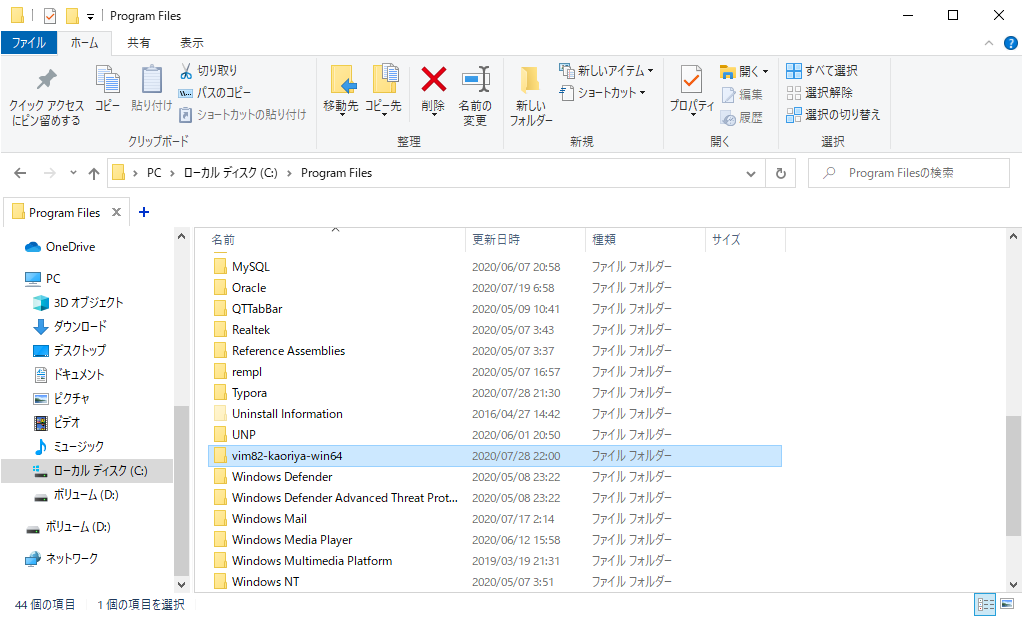Select the MySQL folder

point(495,267)
